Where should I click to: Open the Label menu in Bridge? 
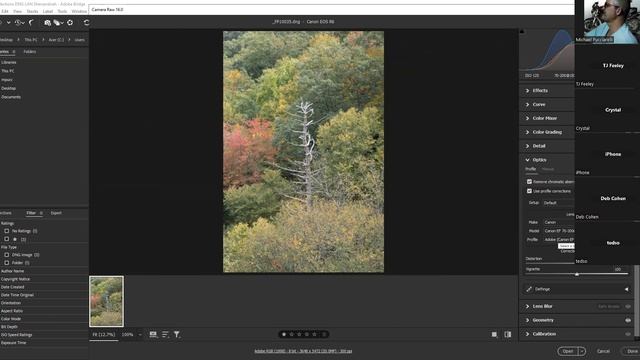tap(48, 11)
